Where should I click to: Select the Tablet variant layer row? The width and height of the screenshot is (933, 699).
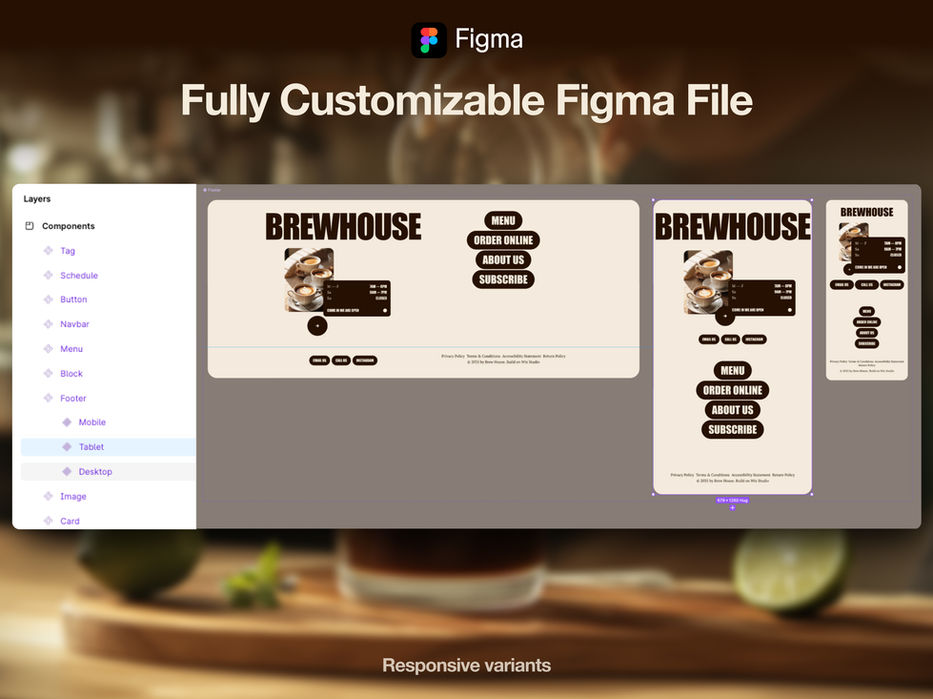pyautogui.click(x=108, y=447)
